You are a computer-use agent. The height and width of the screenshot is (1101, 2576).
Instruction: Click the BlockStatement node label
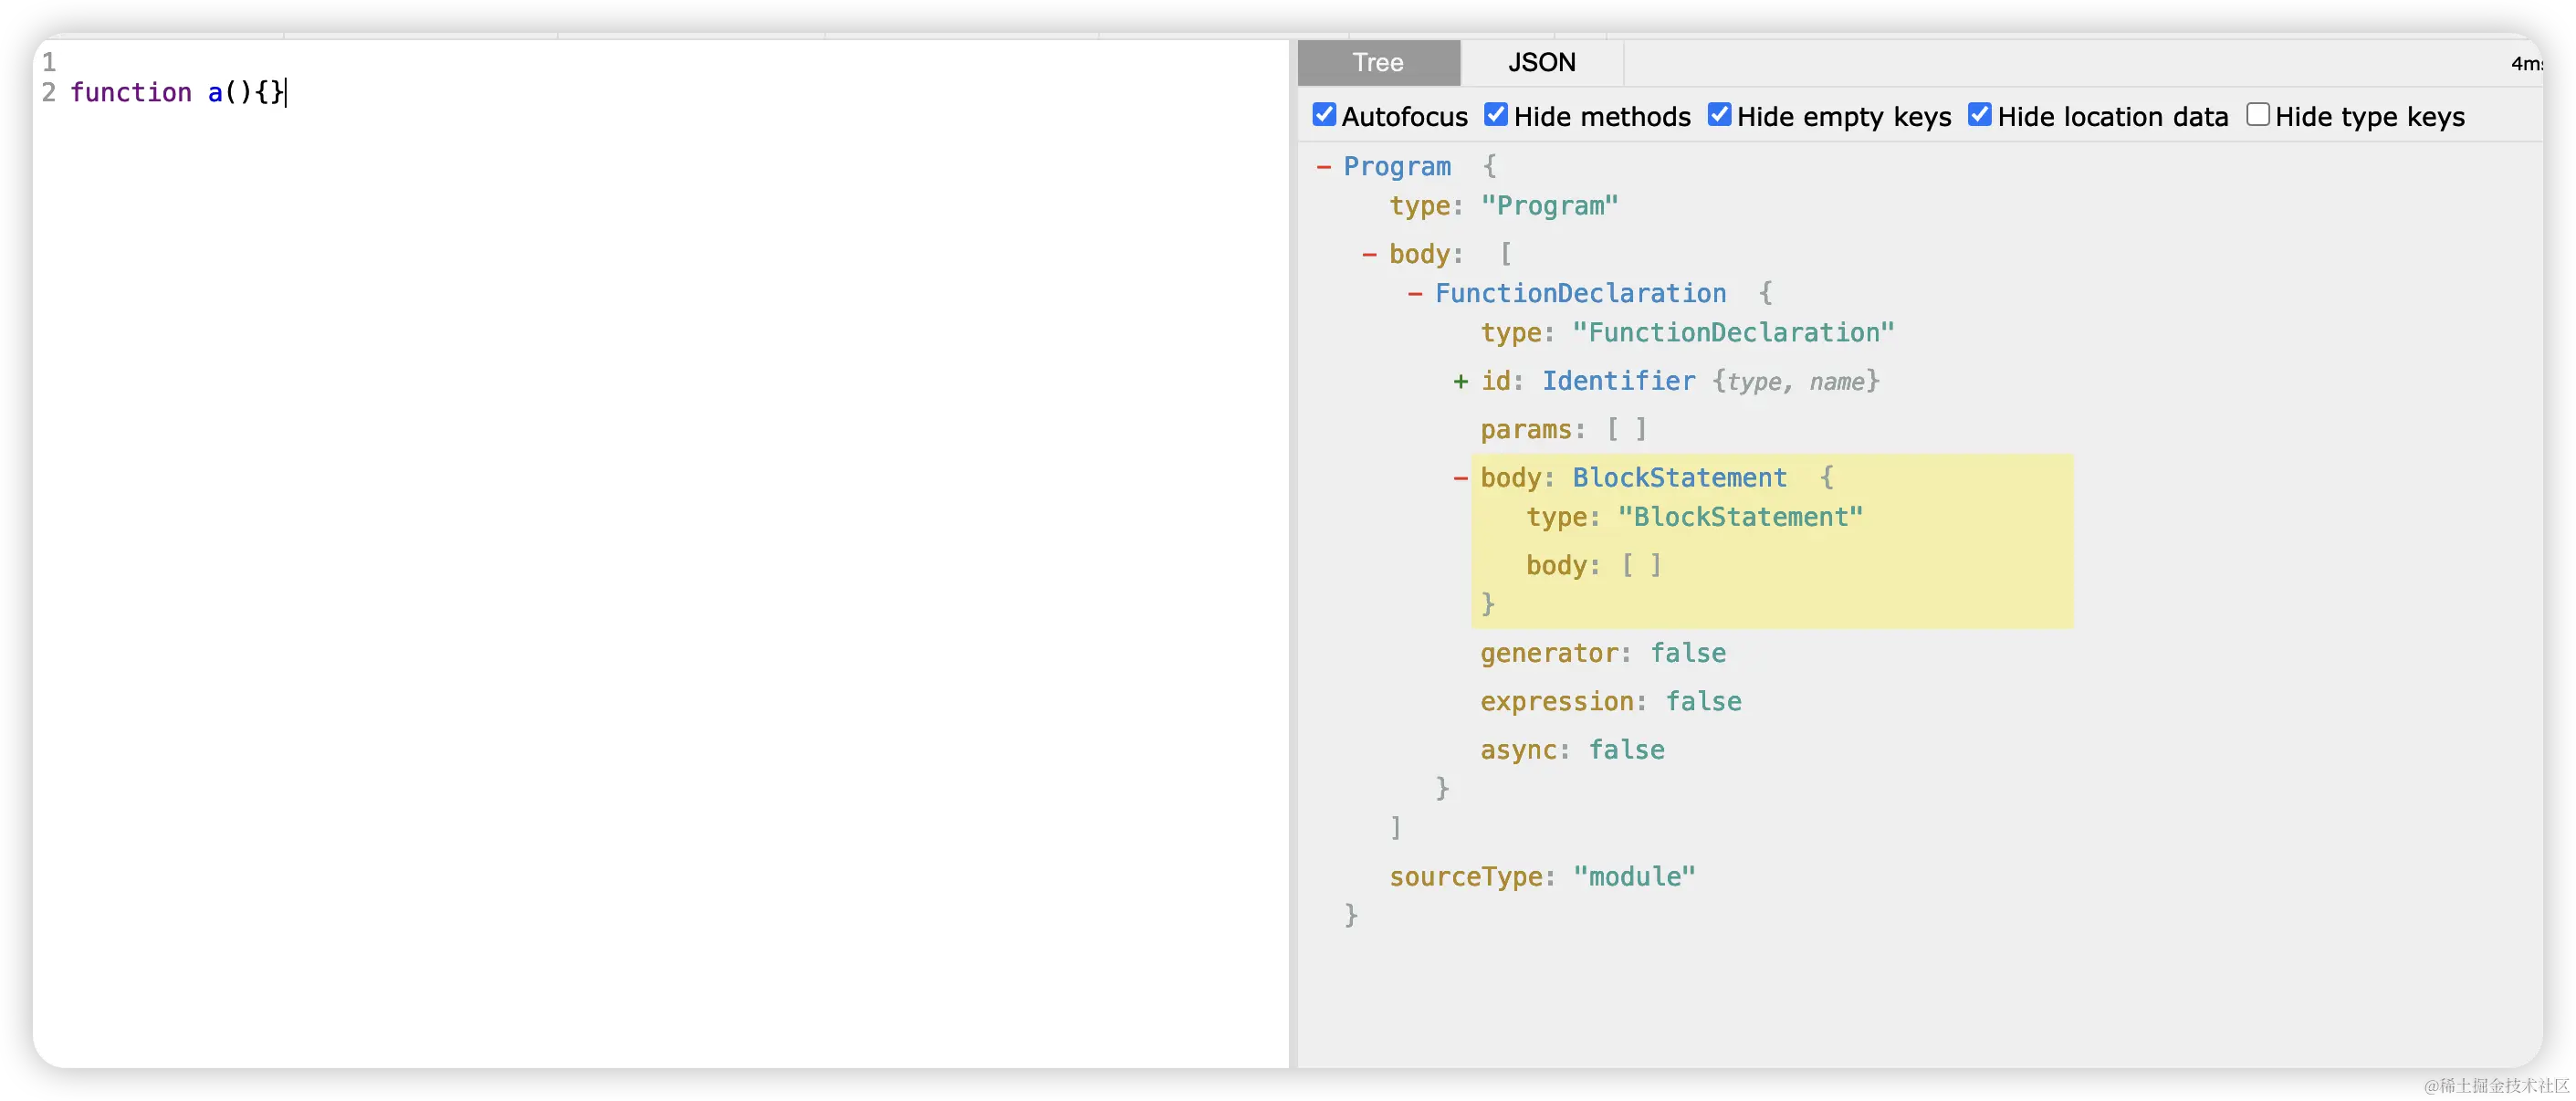point(1679,479)
